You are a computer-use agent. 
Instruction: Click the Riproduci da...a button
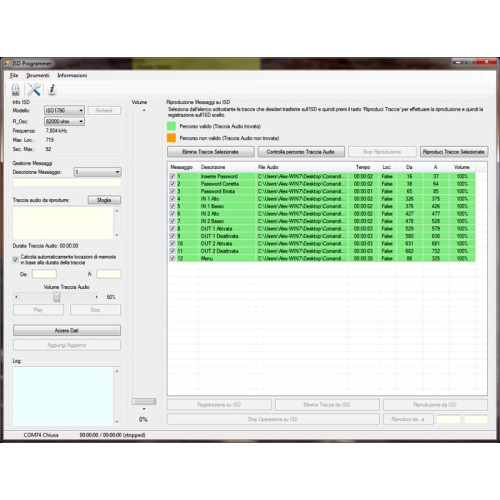click(408, 419)
